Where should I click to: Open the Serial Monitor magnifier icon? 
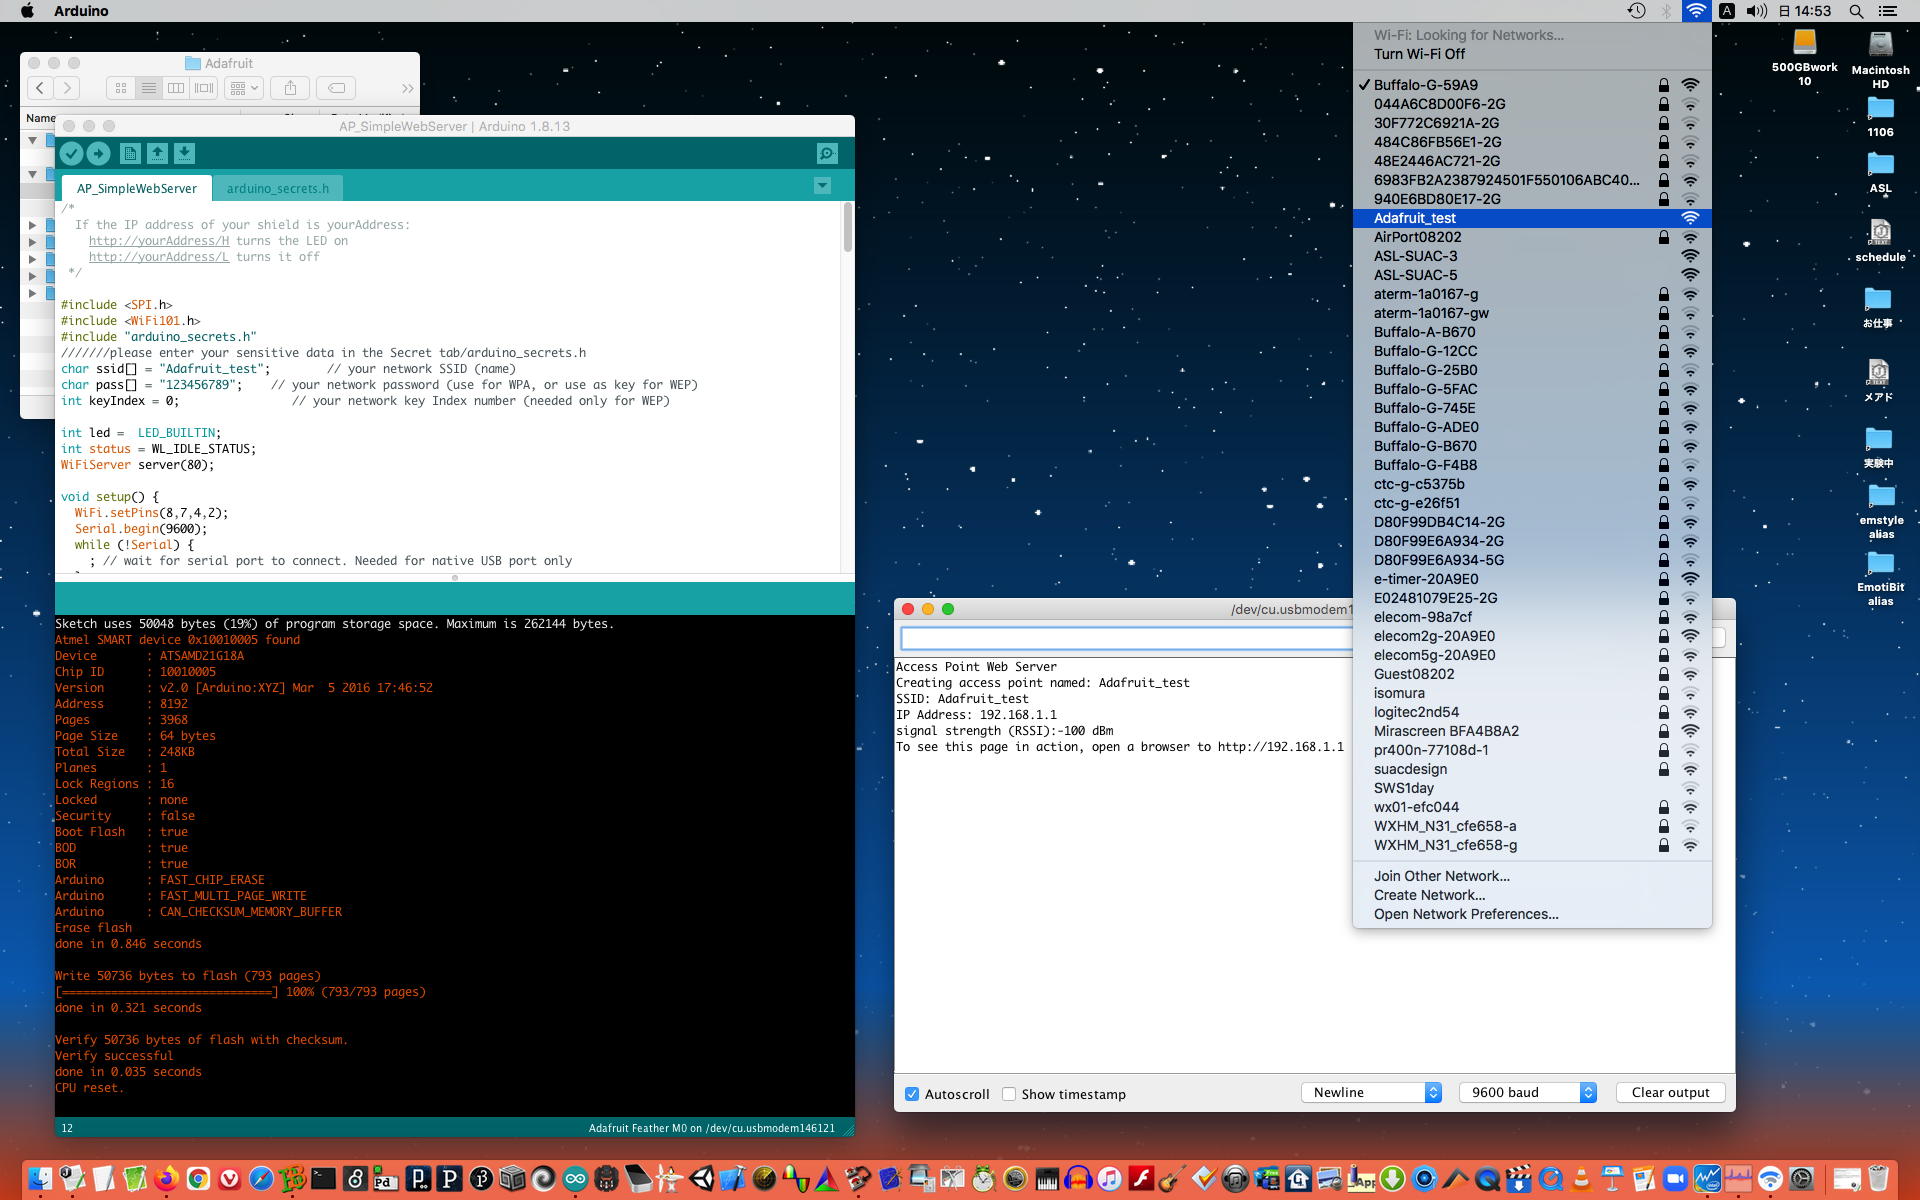(x=827, y=153)
